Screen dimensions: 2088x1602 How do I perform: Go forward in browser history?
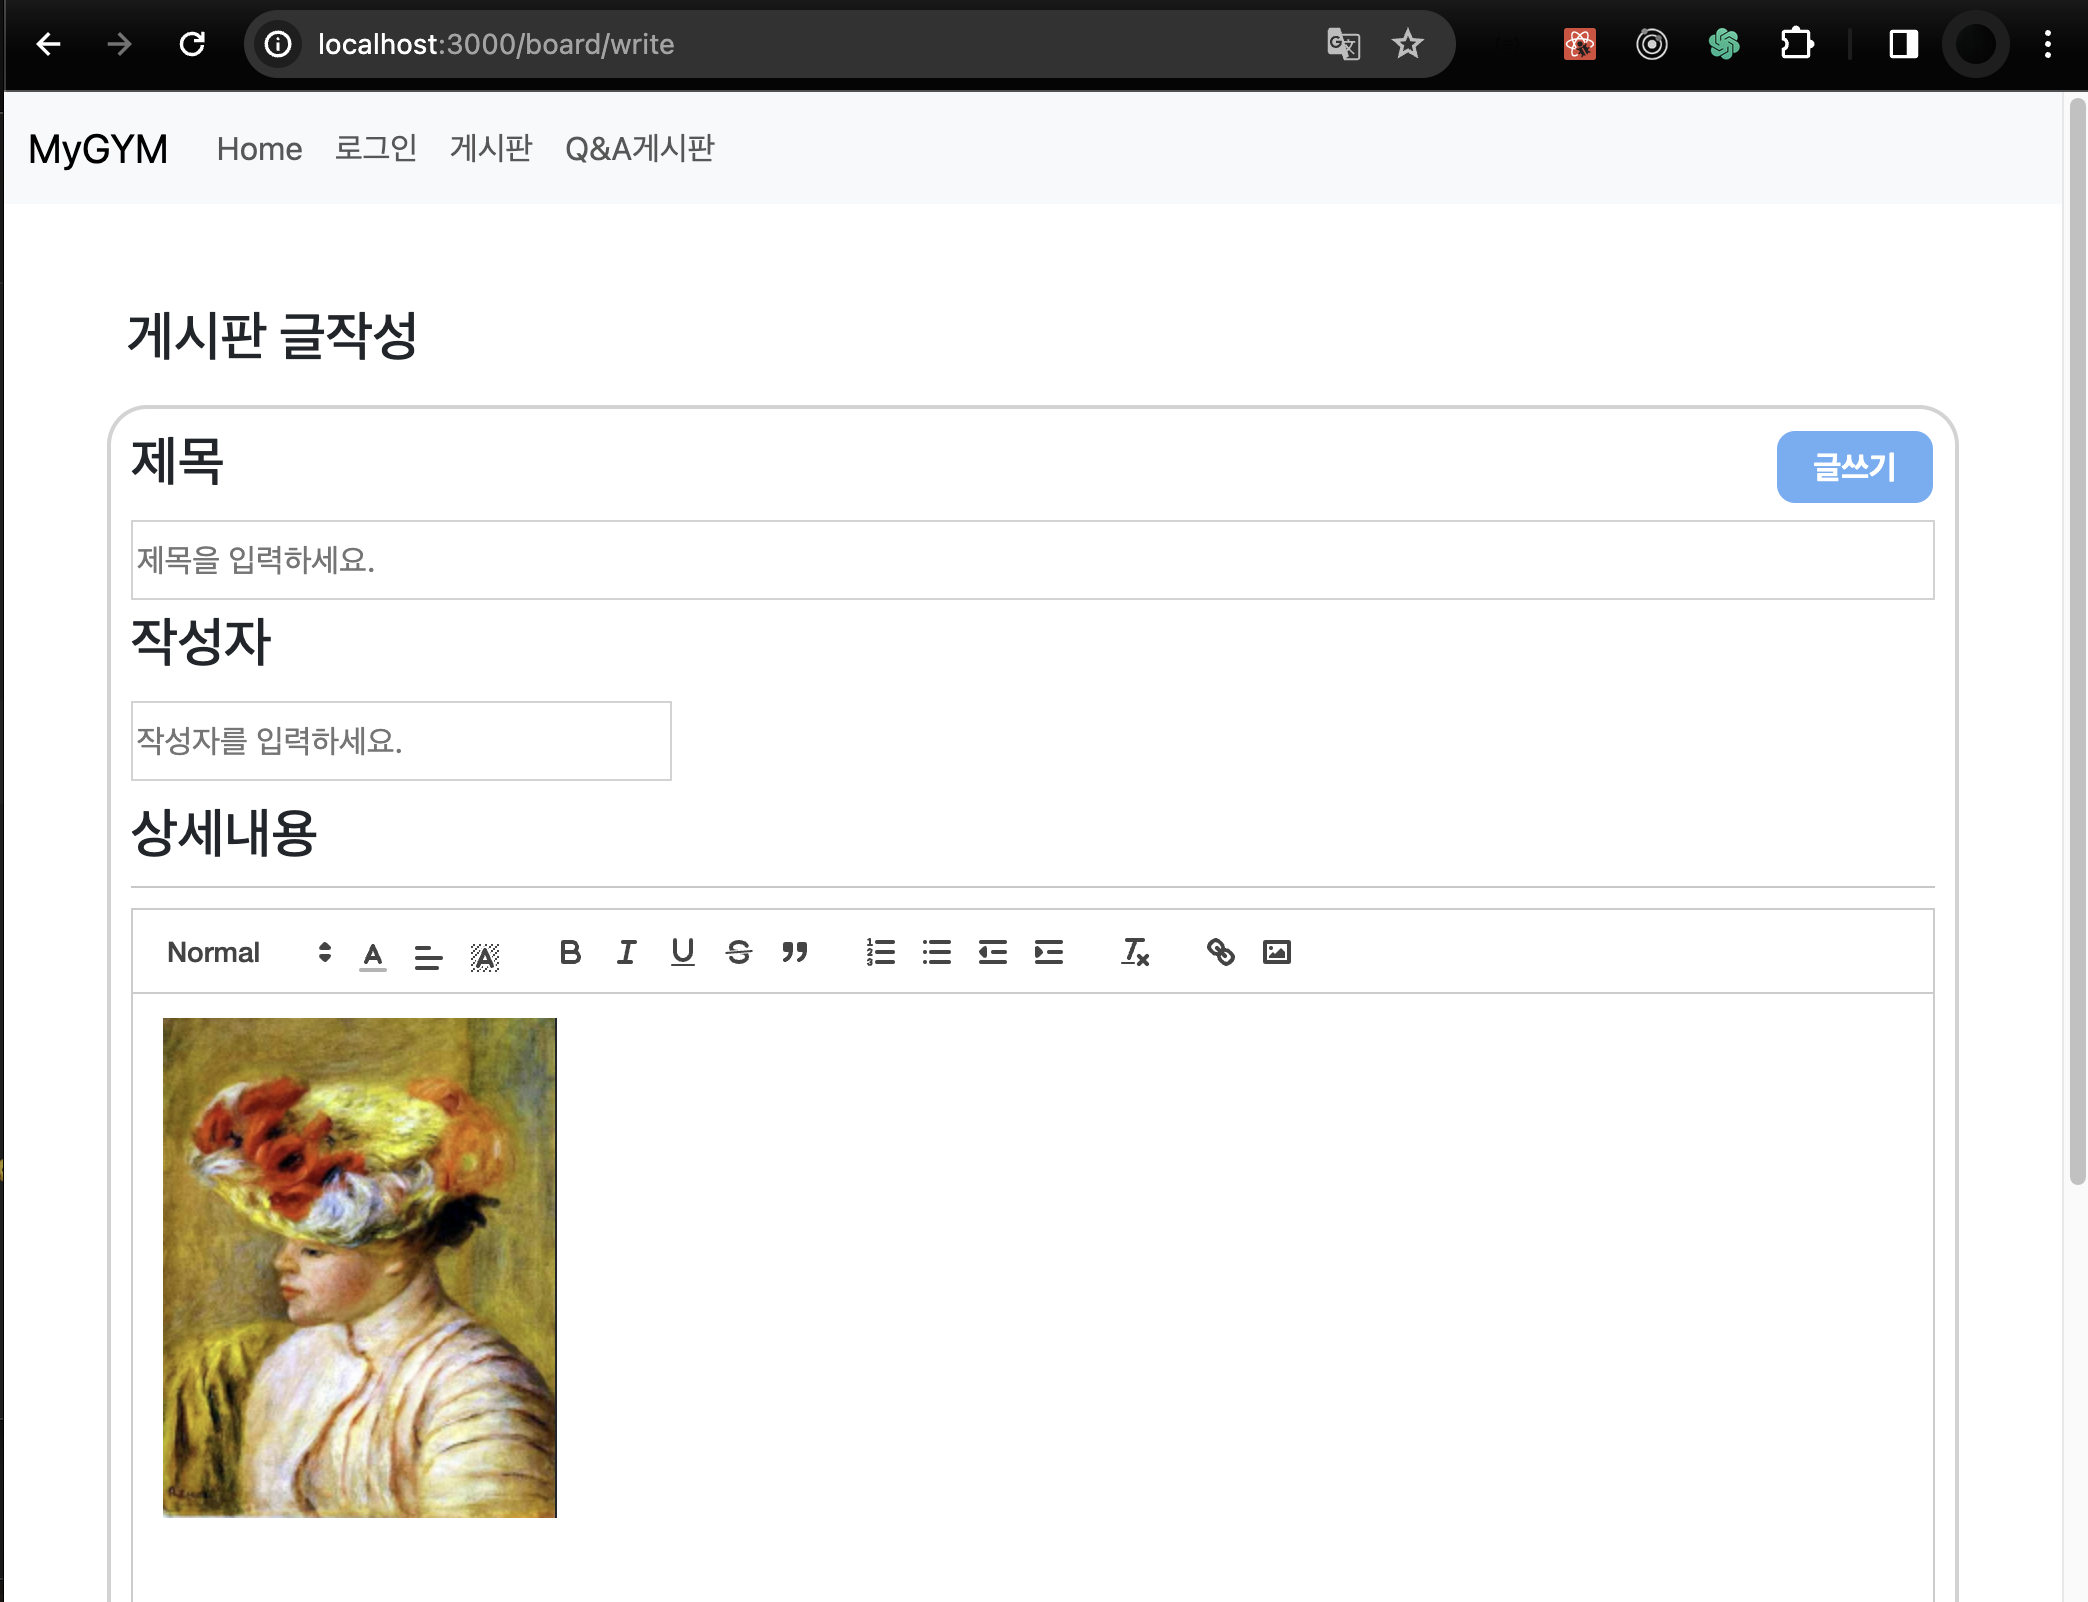[x=120, y=44]
